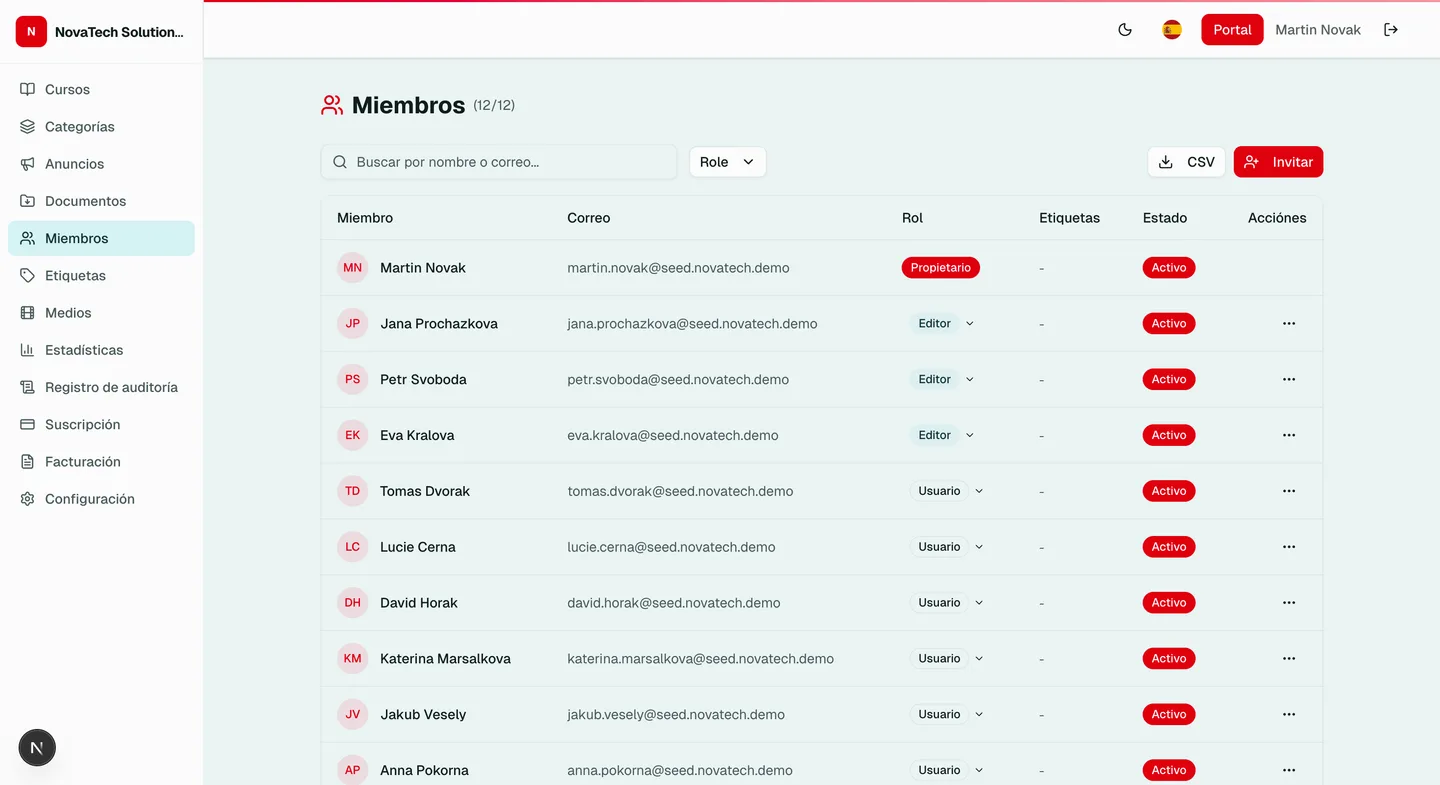Change Tomas Dvorak's role dropdown

(950, 491)
